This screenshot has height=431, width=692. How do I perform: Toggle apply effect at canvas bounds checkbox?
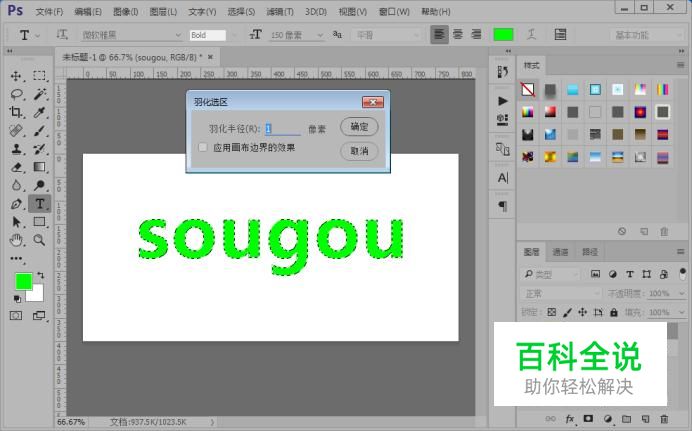[203, 147]
